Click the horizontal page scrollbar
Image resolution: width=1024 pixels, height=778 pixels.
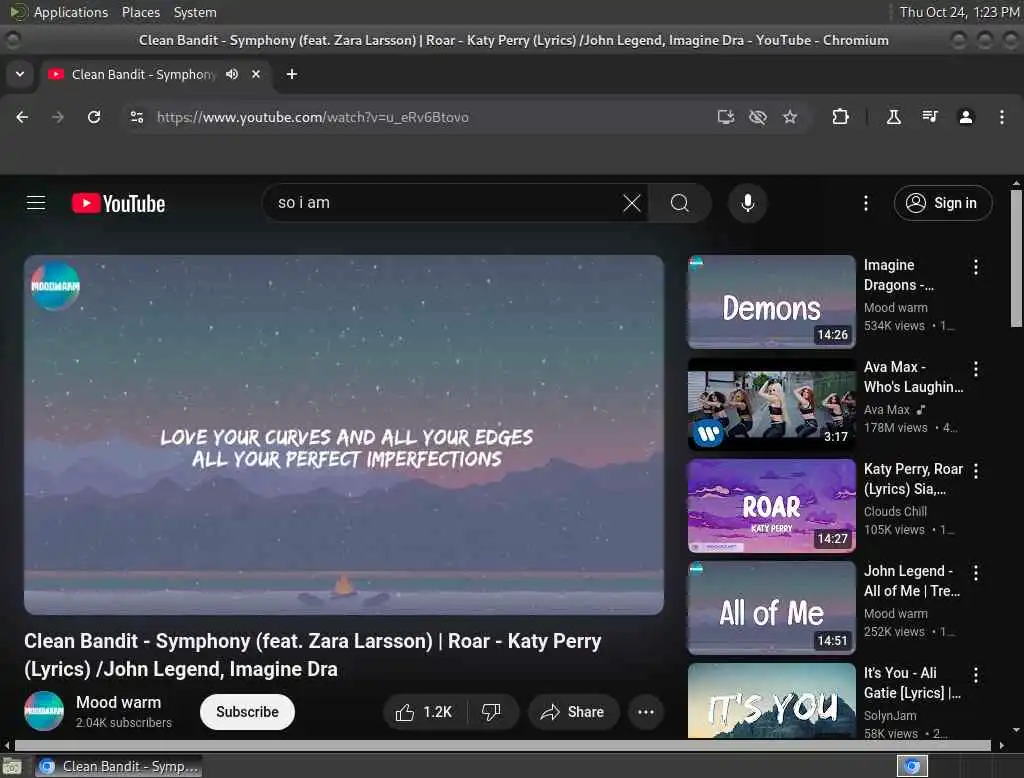coord(502,745)
